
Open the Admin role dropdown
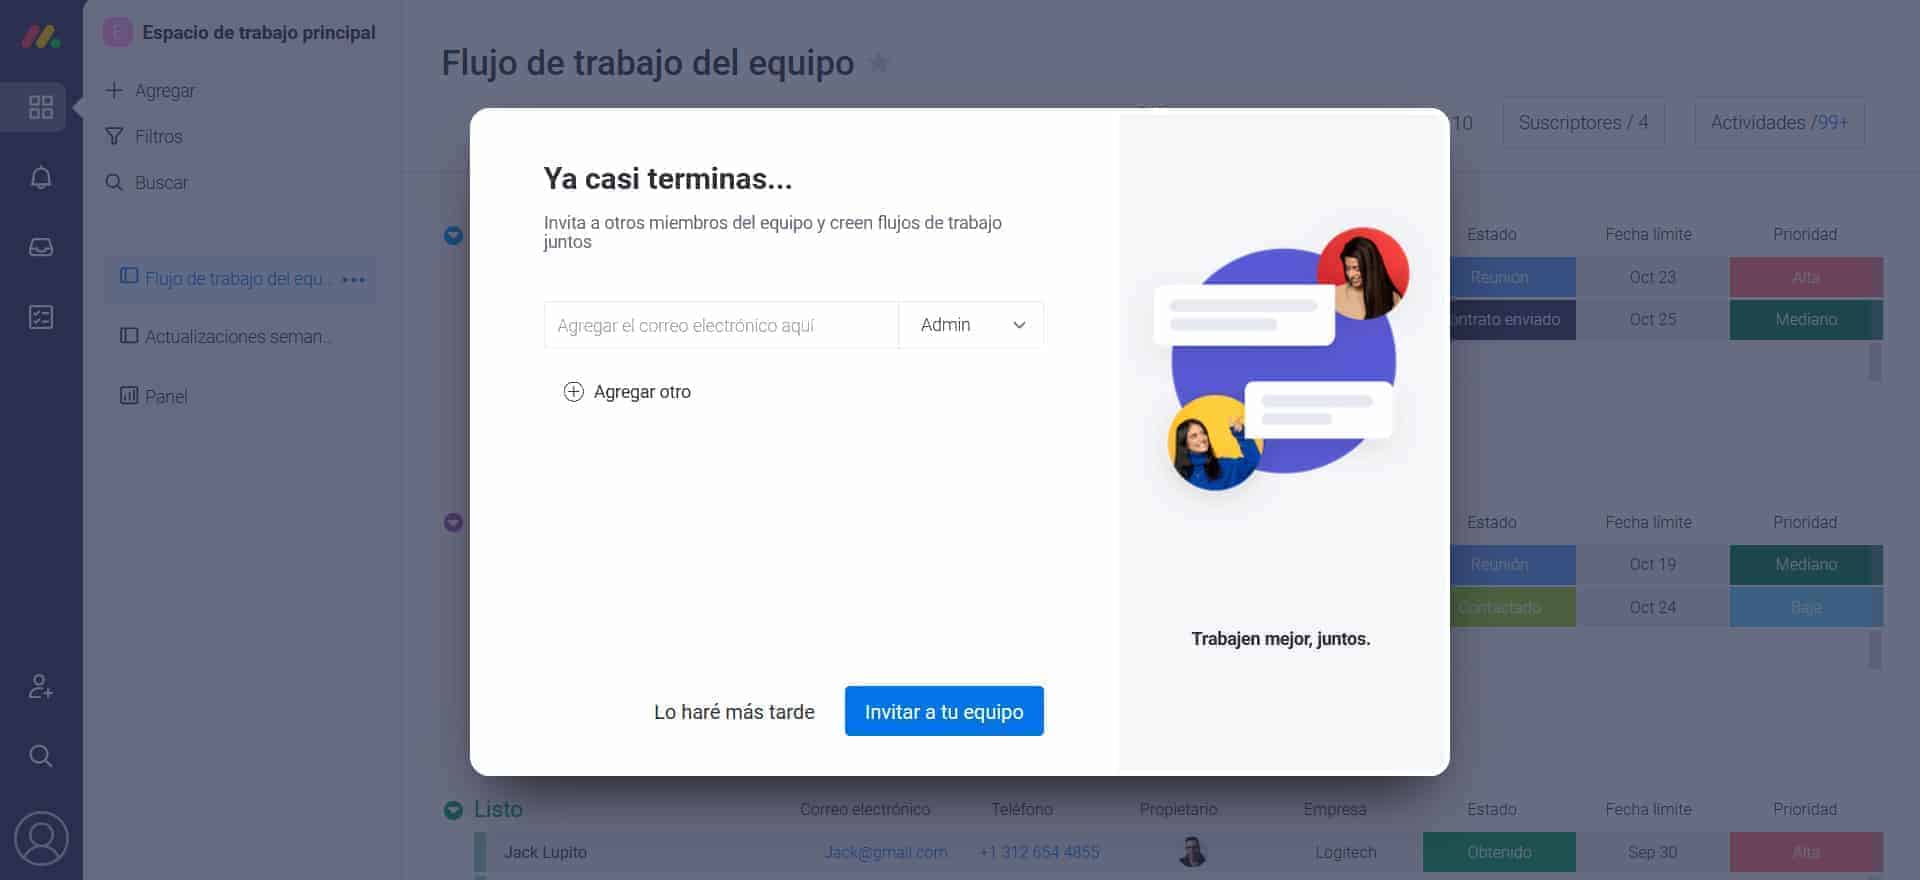(971, 325)
